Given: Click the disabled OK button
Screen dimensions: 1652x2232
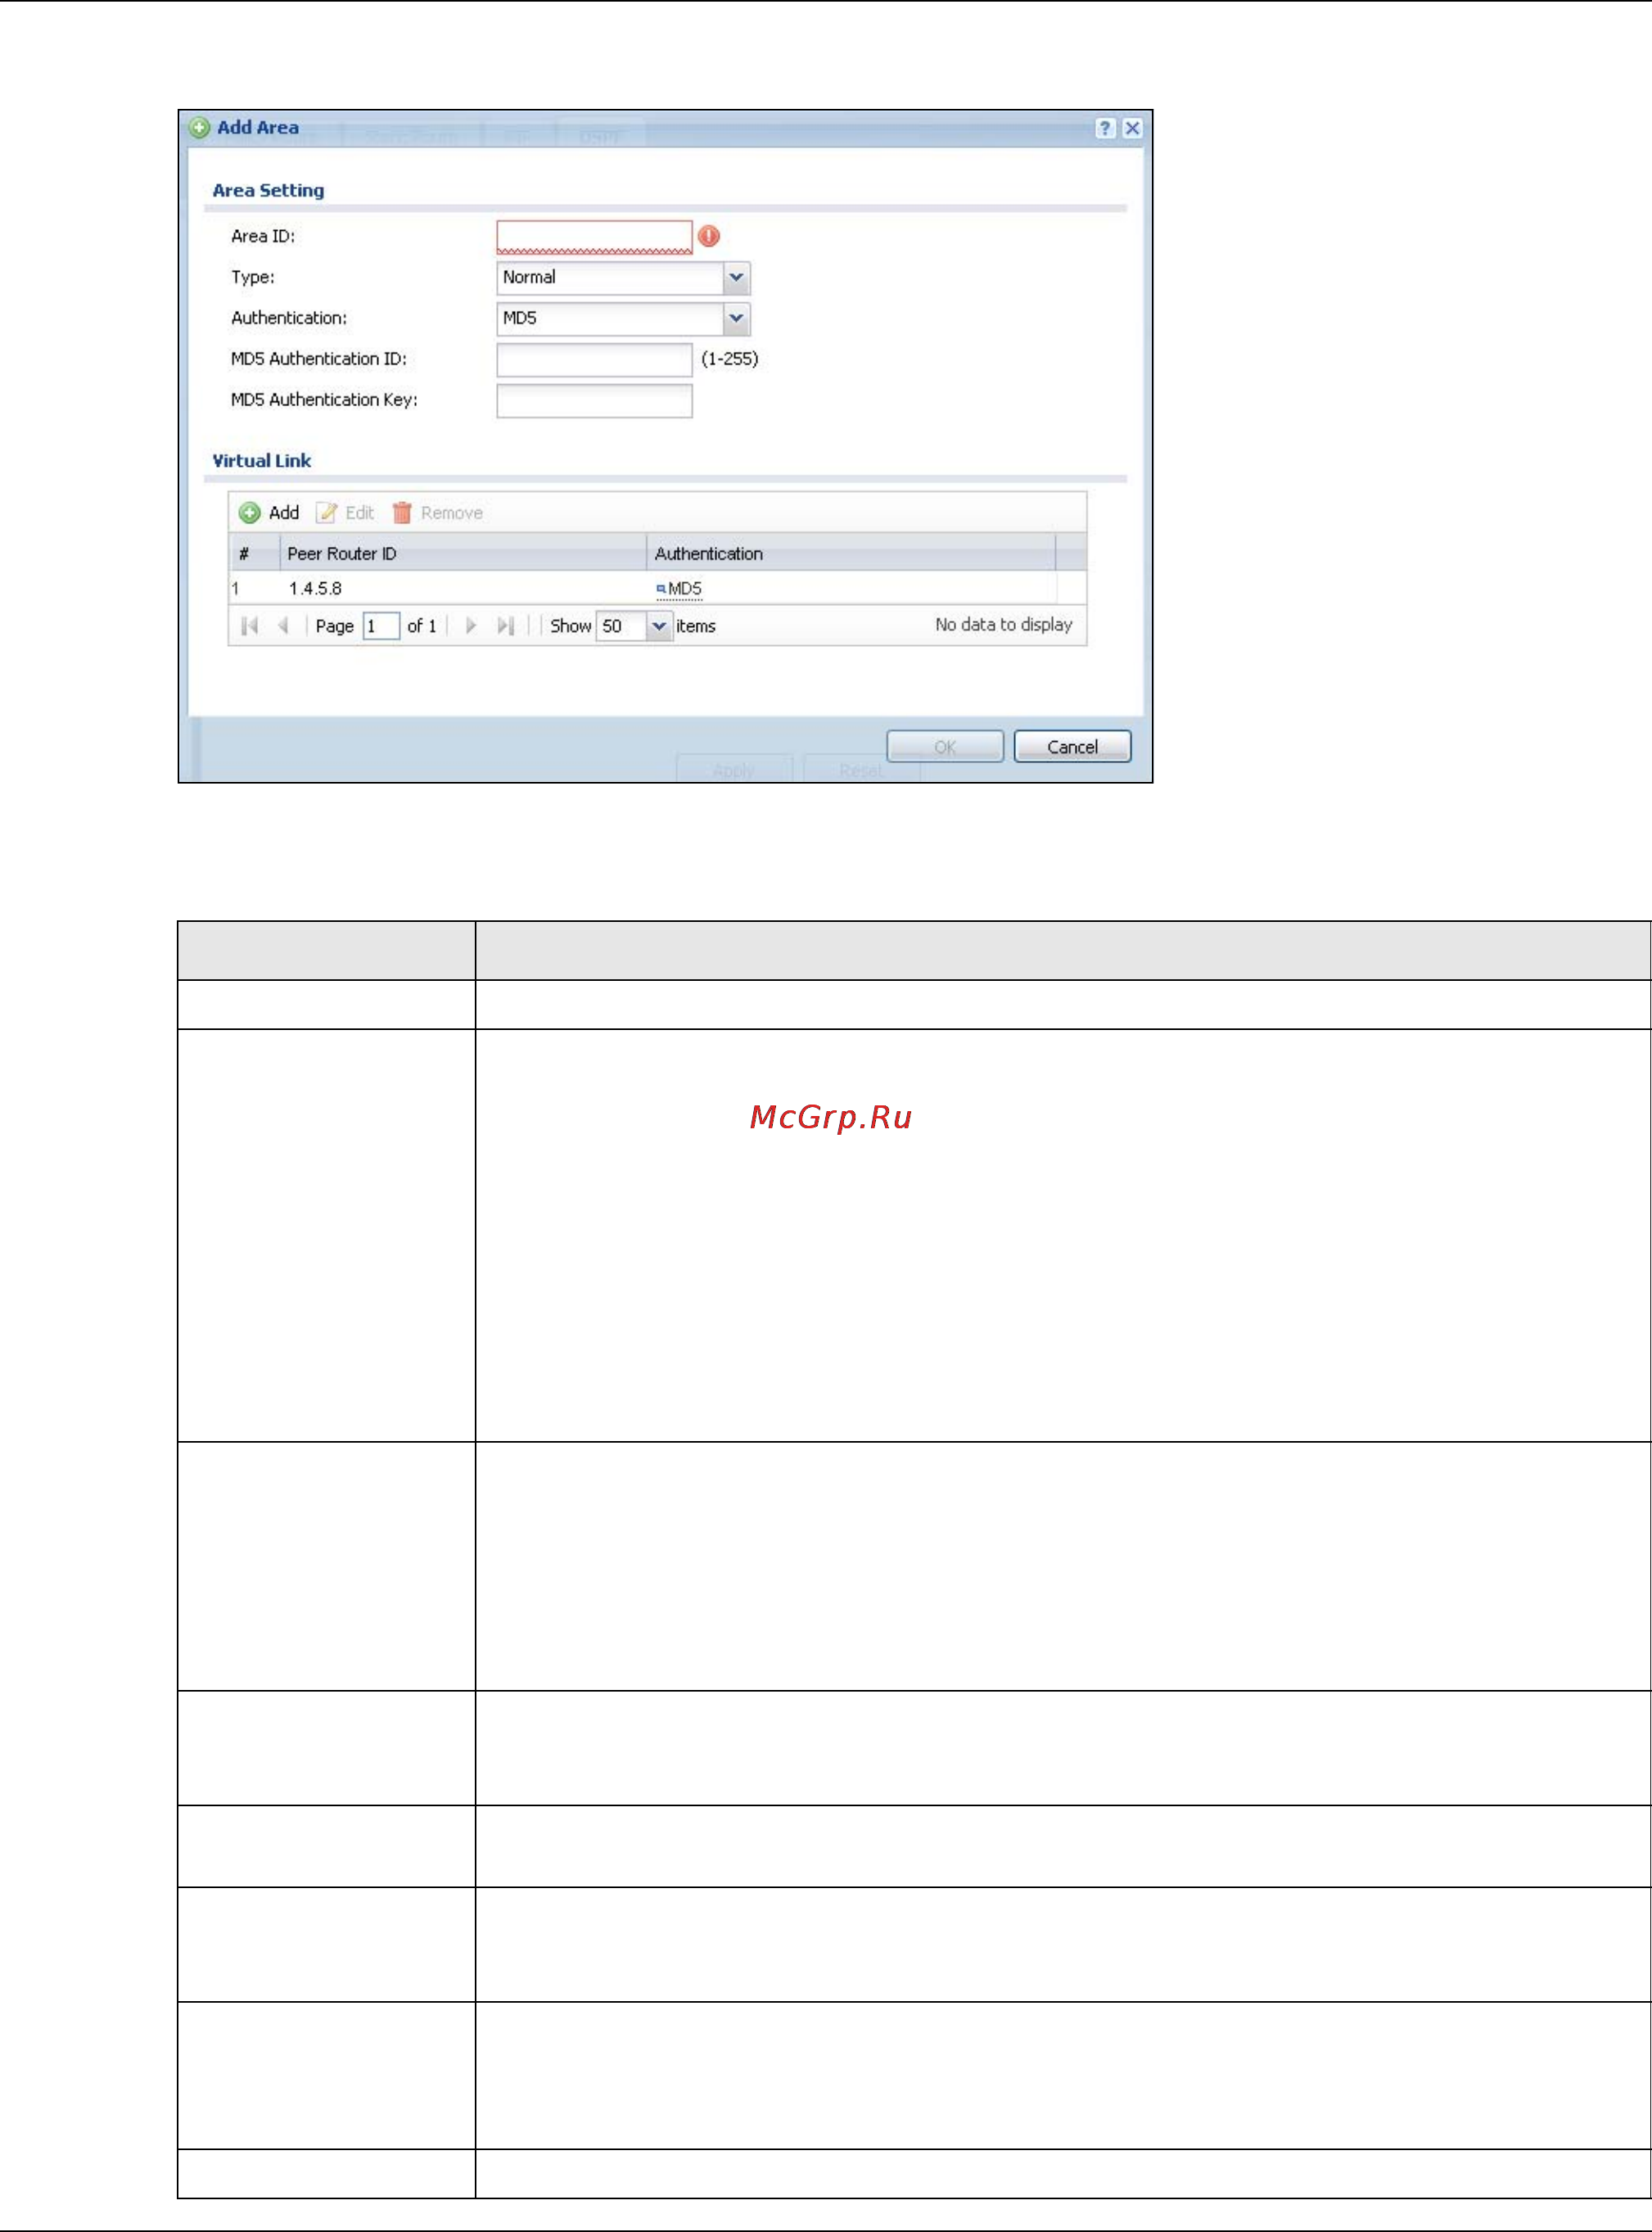Looking at the screenshot, I should point(945,747).
